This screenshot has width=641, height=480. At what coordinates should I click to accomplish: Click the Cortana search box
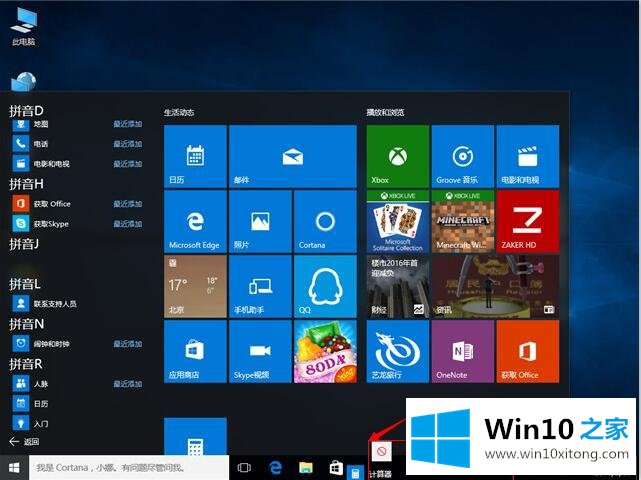[129, 467]
